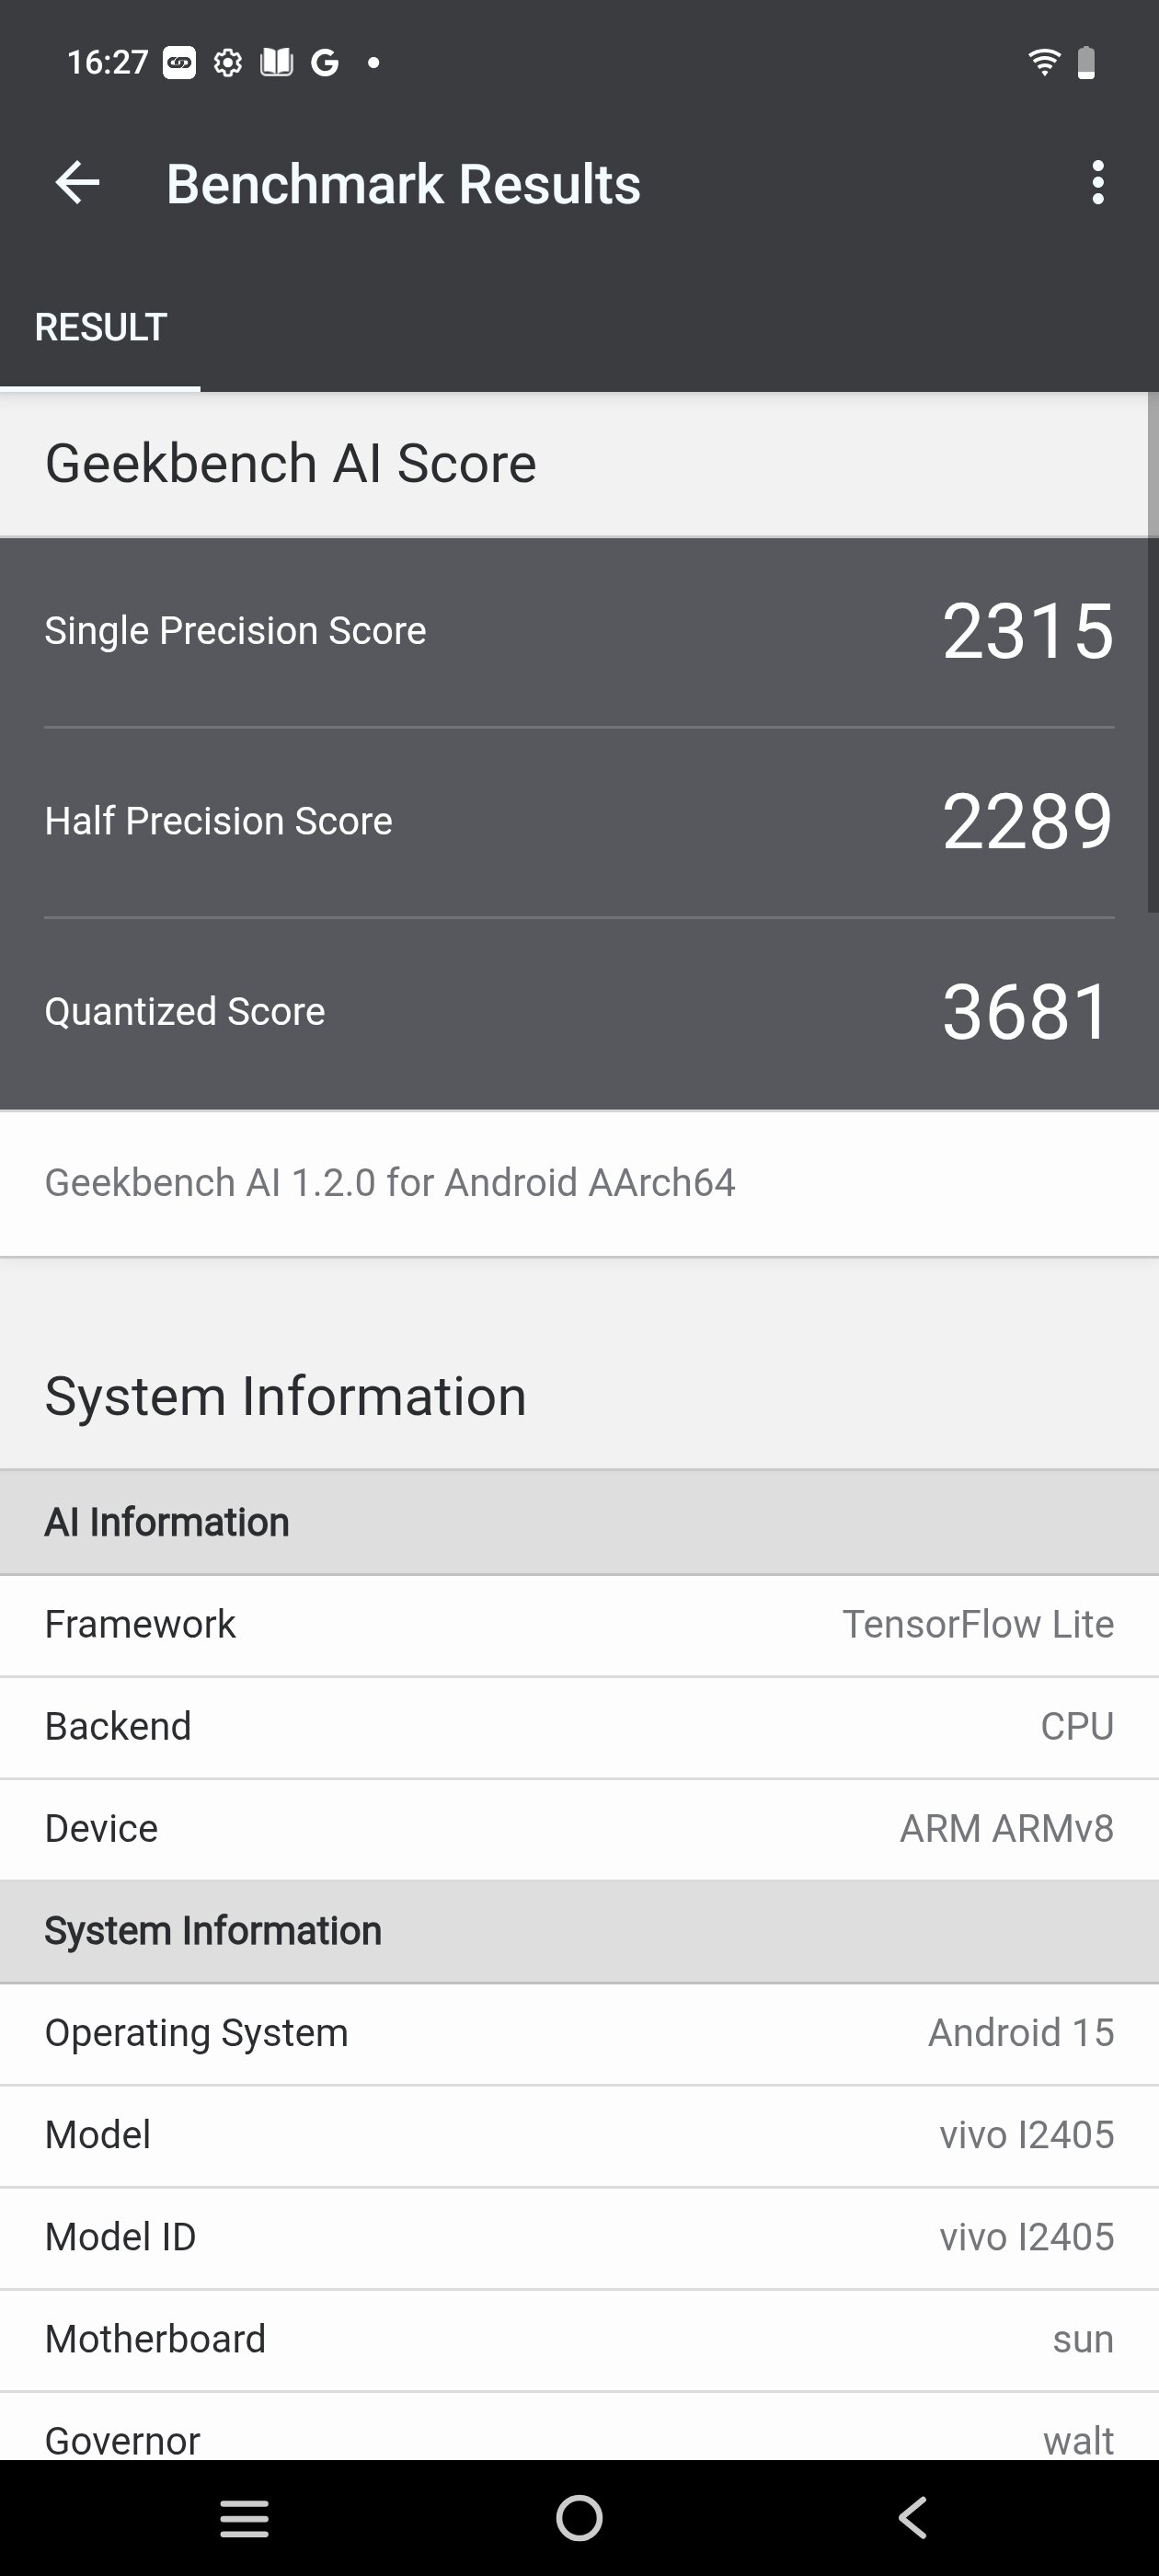Tap the Google G notification icon
1159x2576 pixels.
tap(325, 63)
